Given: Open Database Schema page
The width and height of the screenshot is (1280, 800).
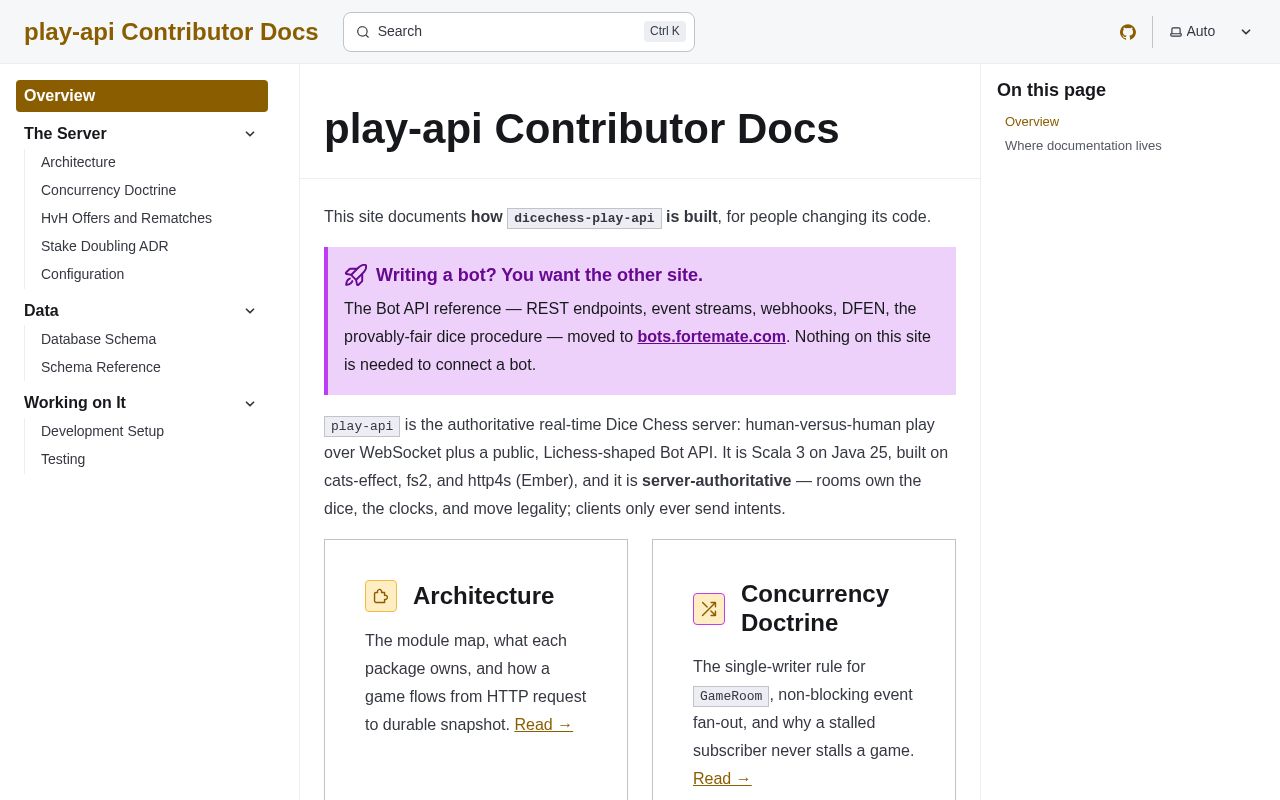Looking at the screenshot, I should 98,339.
